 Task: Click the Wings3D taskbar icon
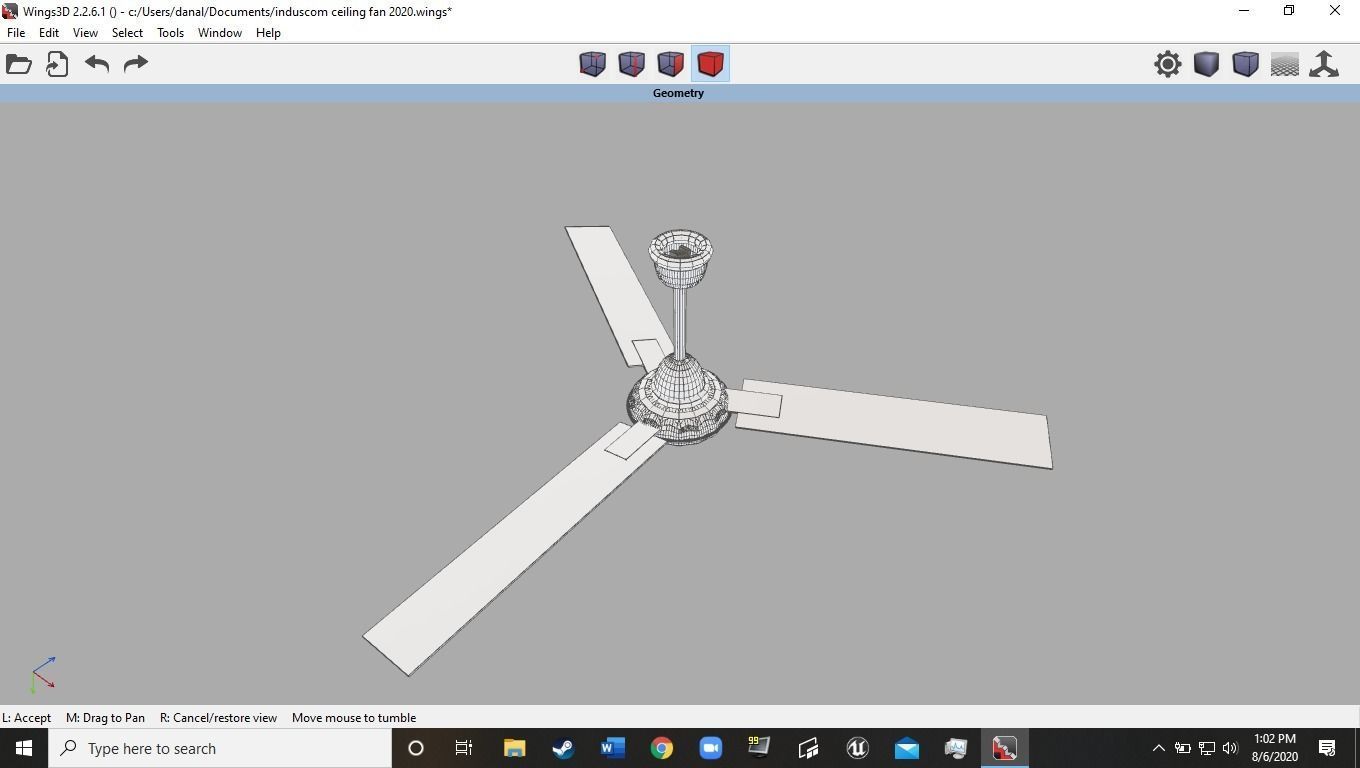[1004, 748]
